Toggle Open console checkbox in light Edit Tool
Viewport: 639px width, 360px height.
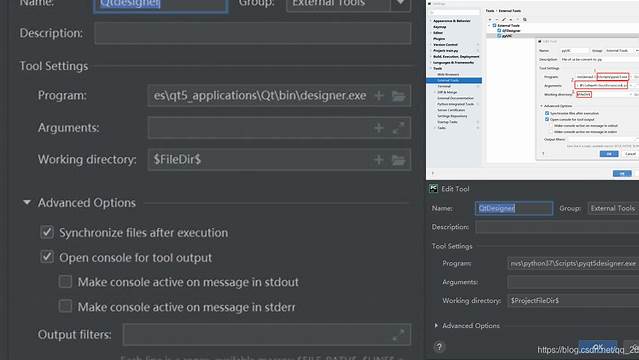click(x=547, y=119)
